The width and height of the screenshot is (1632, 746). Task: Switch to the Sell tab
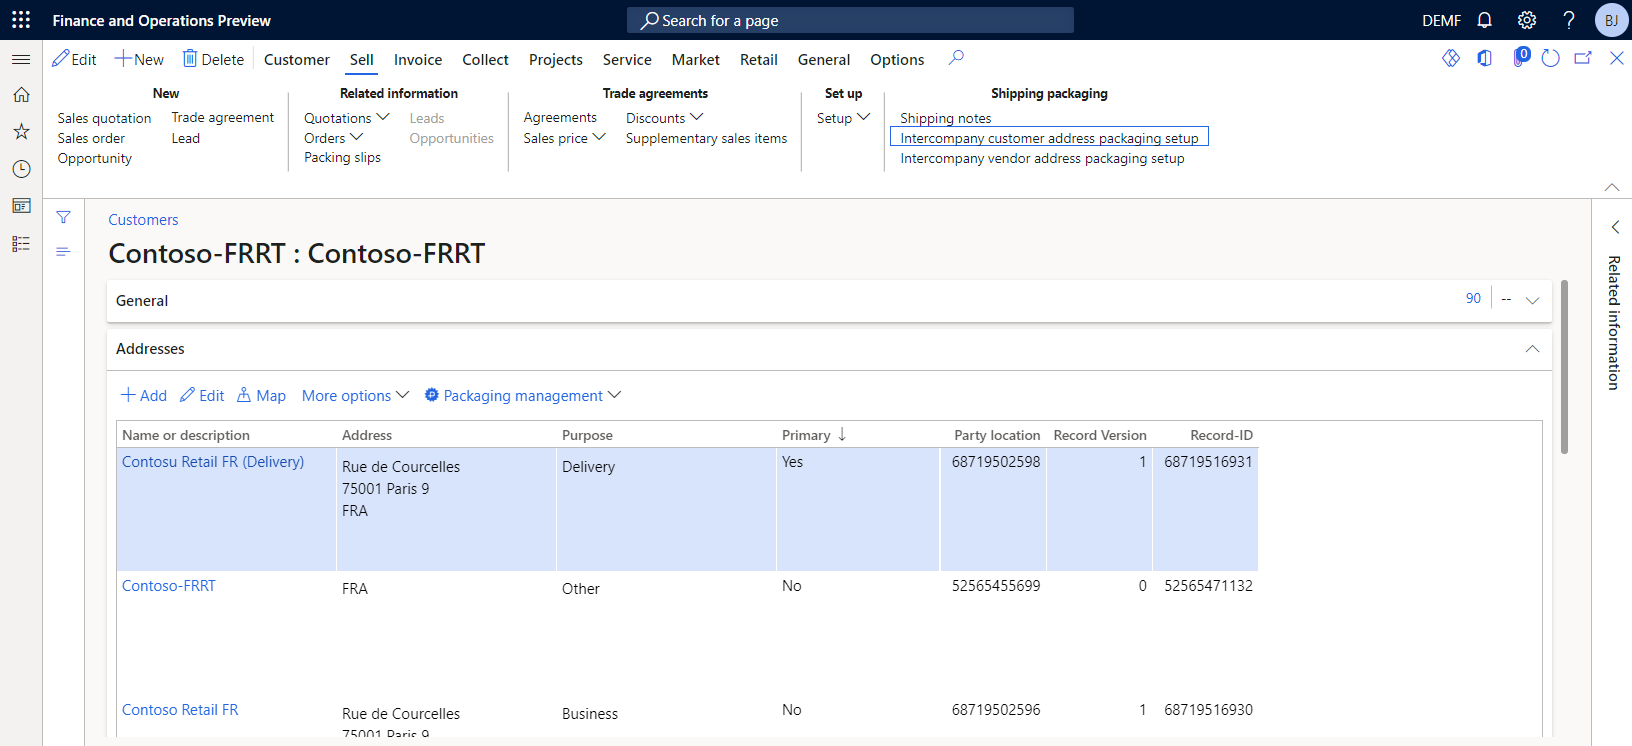click(361, 59)
